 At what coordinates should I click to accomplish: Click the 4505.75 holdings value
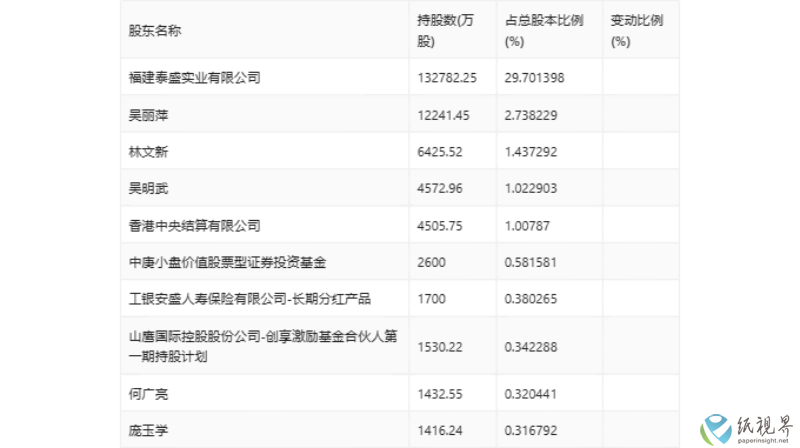439,226
